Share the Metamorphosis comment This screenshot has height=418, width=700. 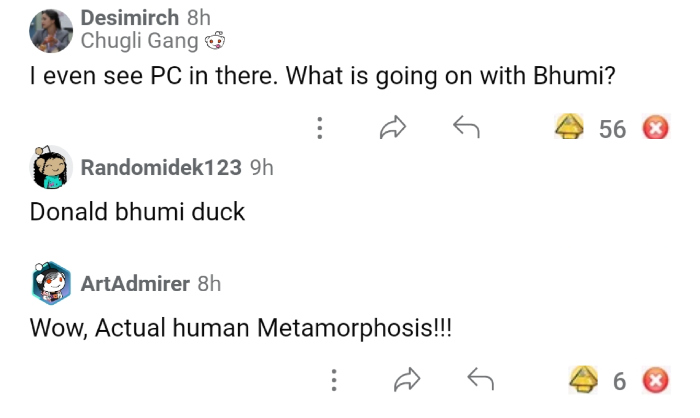(407, 380)
